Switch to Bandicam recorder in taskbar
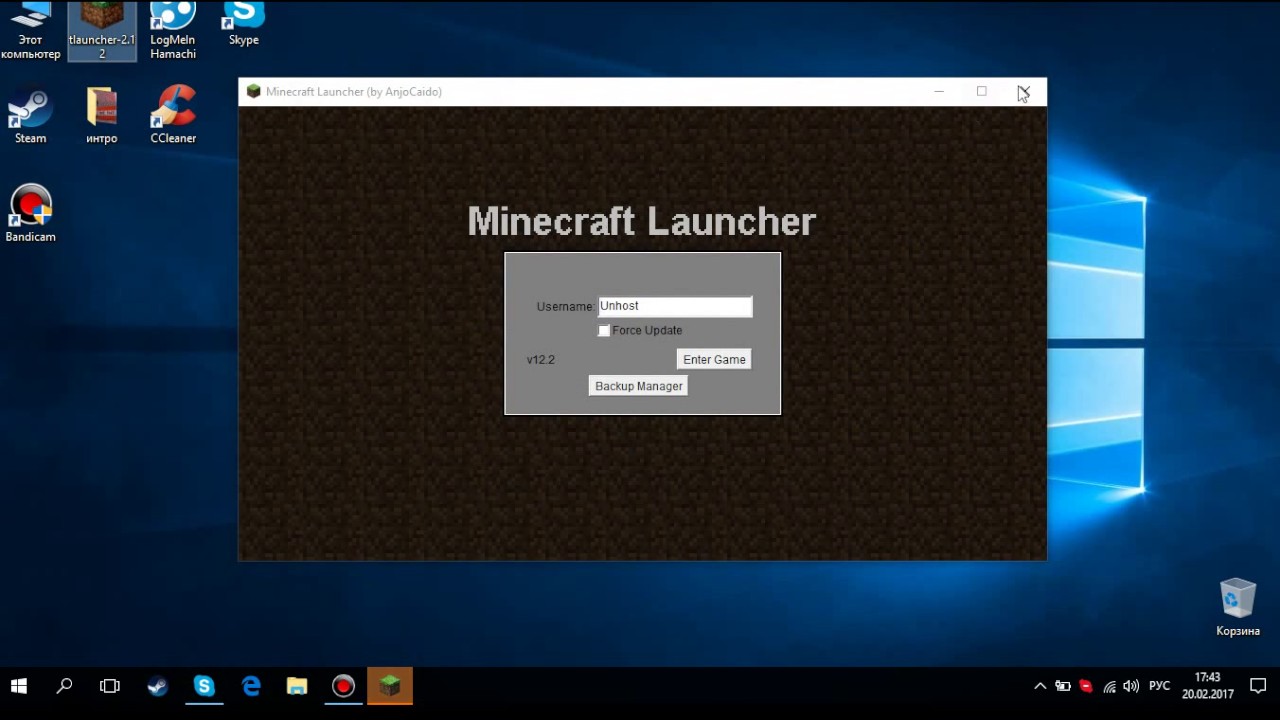Viewport: 1280px width, 720px height. 343,686
